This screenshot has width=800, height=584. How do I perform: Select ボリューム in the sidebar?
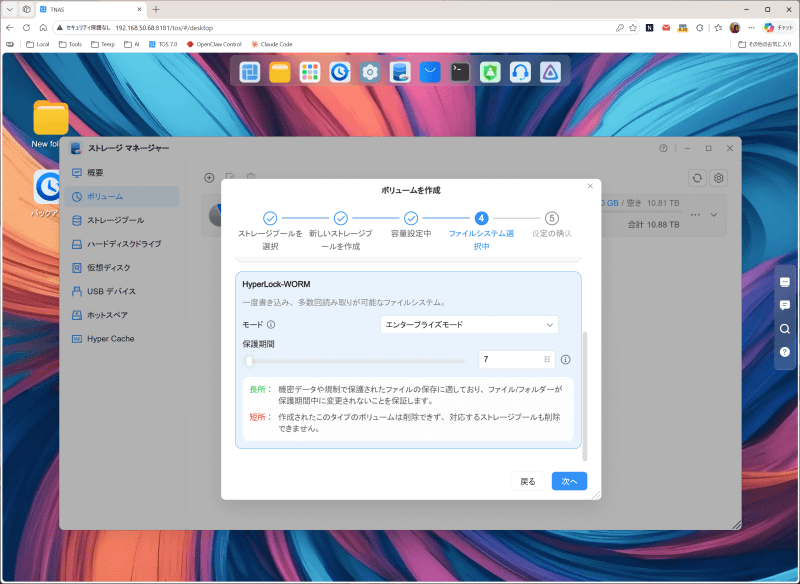tap(122, 196)
